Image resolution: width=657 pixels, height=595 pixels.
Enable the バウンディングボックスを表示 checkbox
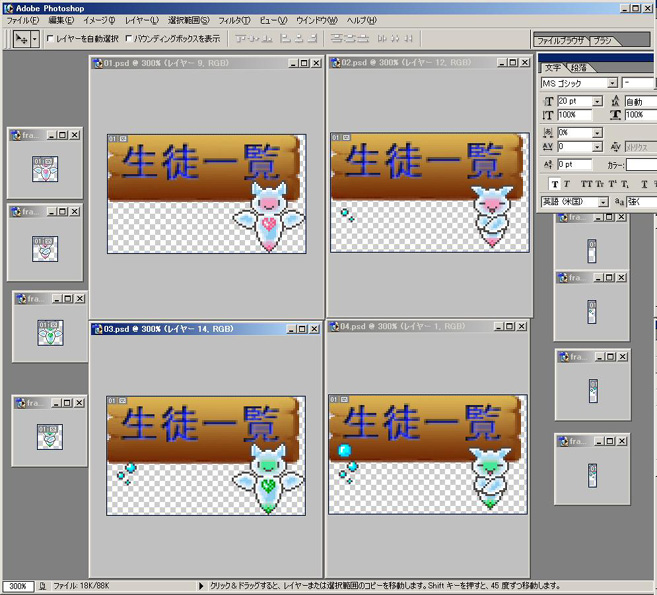click(129, 39)
